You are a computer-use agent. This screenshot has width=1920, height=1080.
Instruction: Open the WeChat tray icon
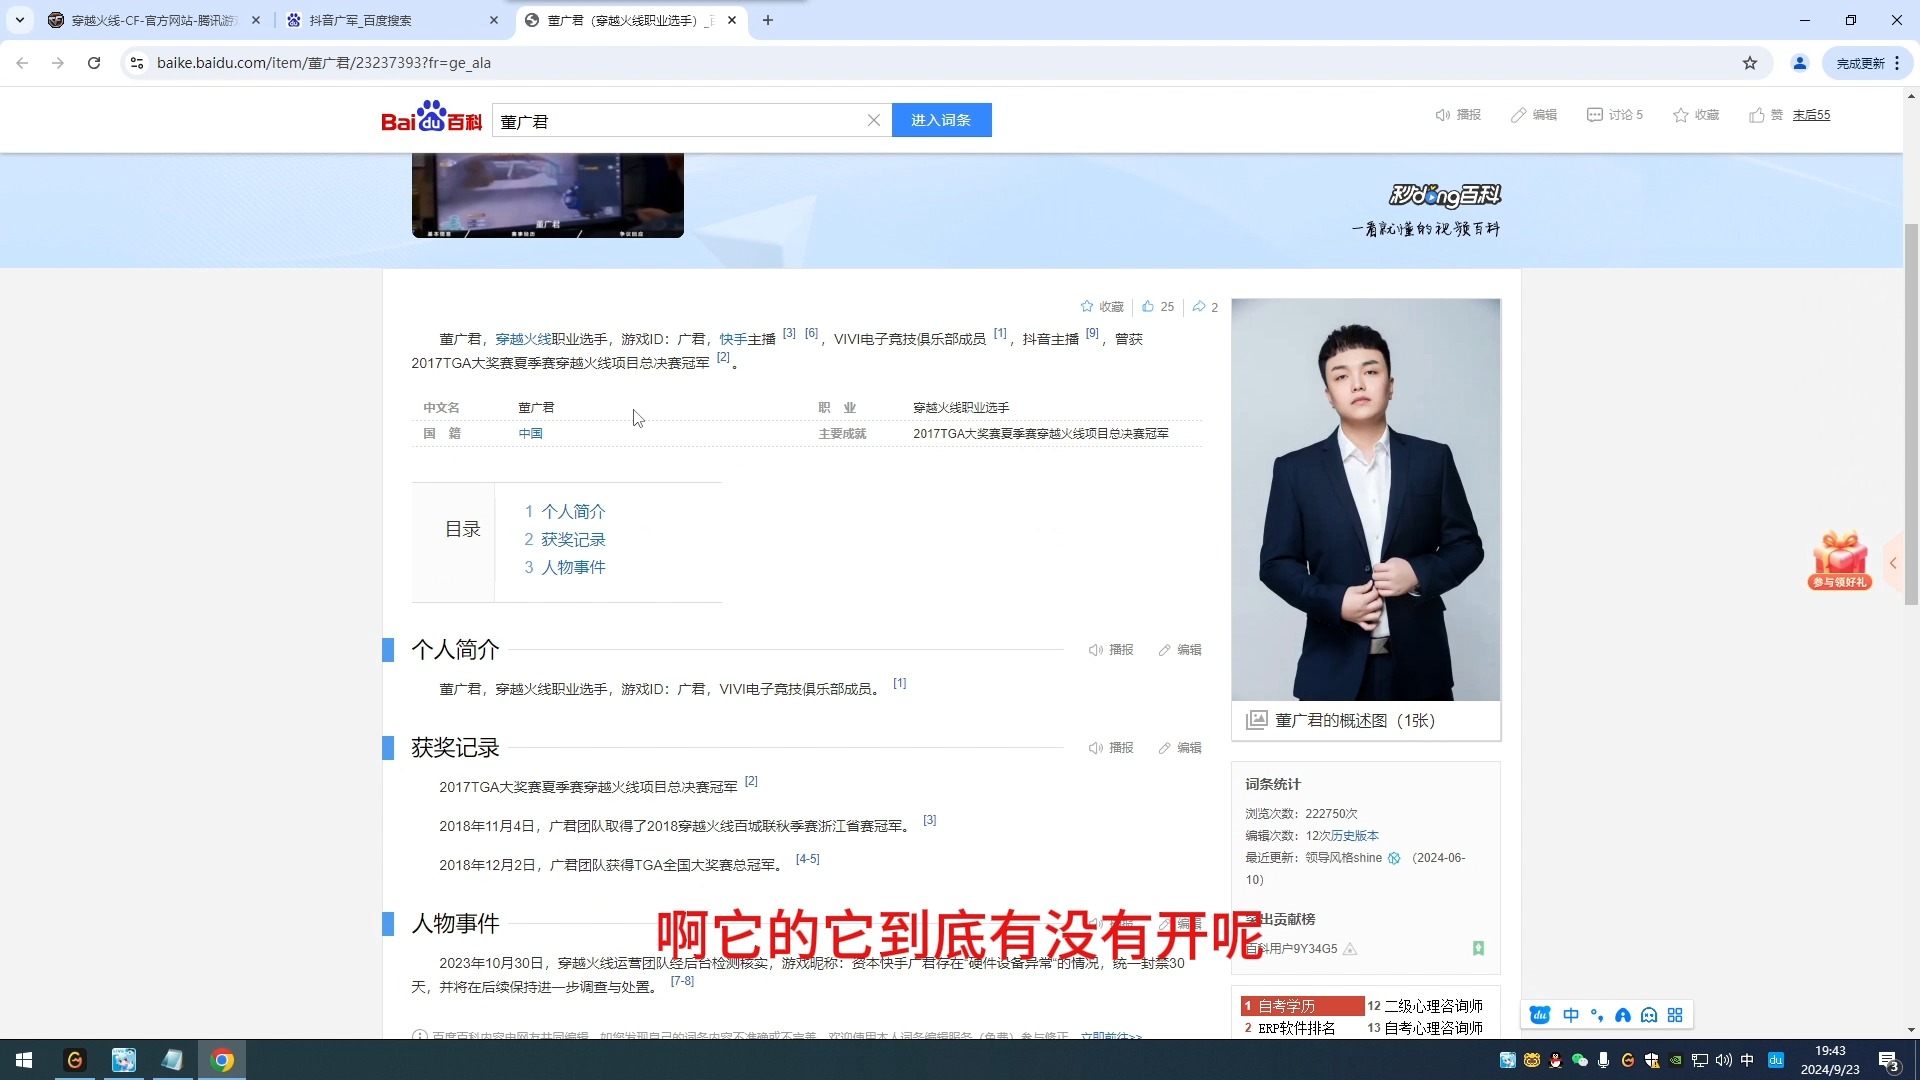point(1580,1060)
